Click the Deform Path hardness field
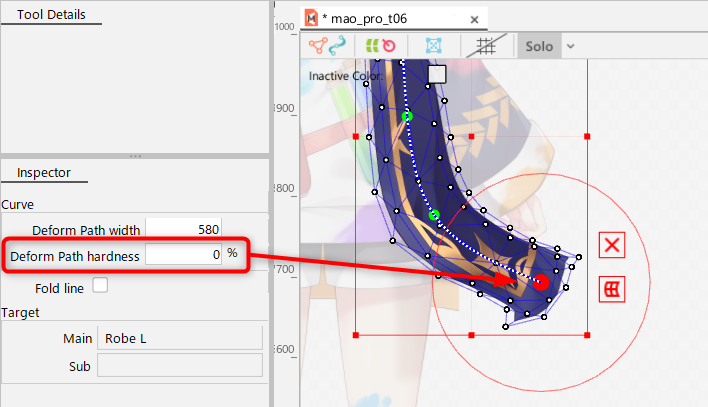708x407 pixels. pos(184,255)
